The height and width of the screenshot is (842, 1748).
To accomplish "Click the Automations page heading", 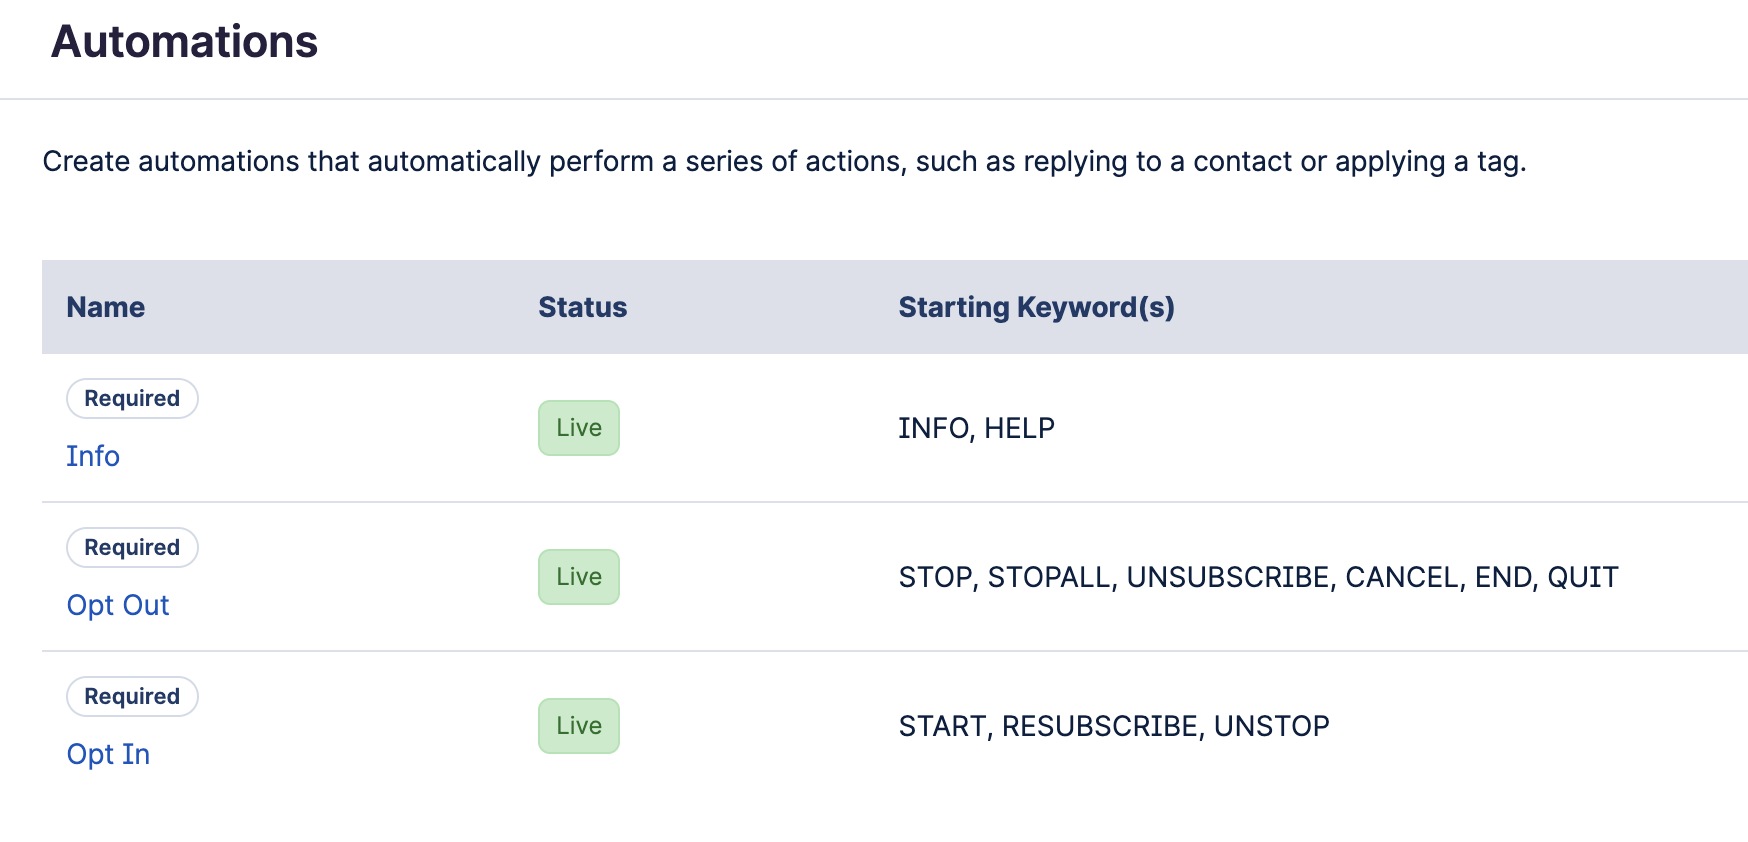I will click(x=185, y=42).
